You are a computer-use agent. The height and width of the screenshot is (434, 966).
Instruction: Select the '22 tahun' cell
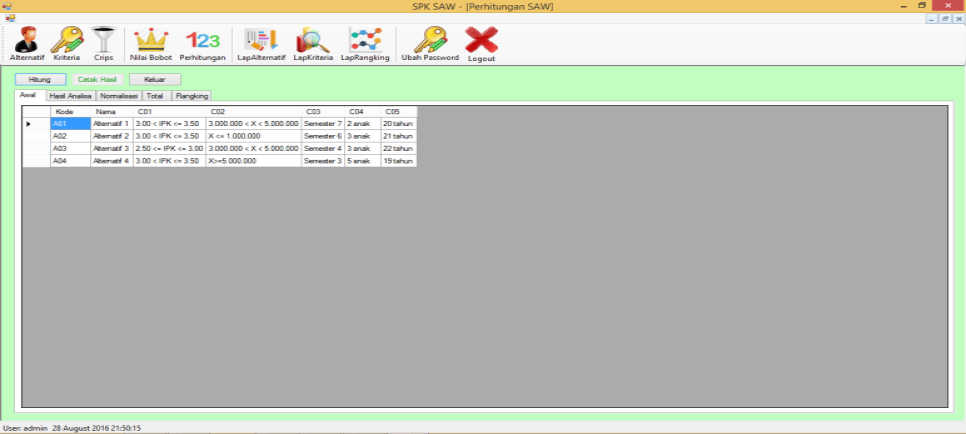399,148
